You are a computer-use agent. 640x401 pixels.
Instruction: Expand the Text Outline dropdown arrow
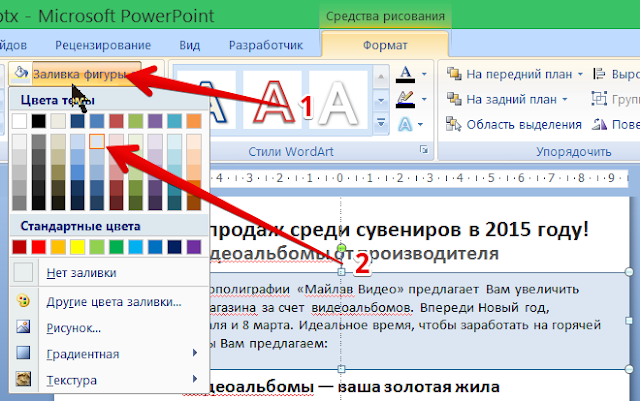point(424,99)
